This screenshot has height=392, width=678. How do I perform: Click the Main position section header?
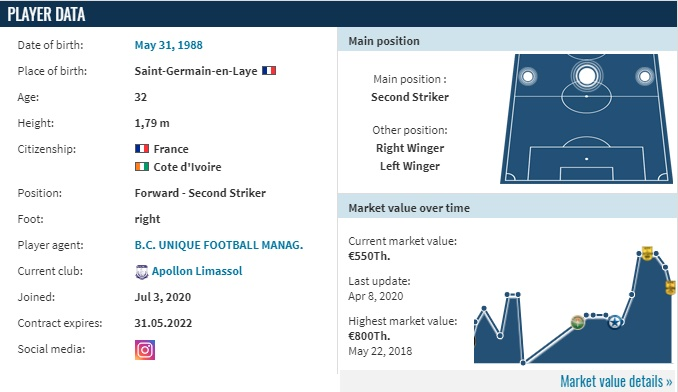pyautogui.click(x=507, y=41)
